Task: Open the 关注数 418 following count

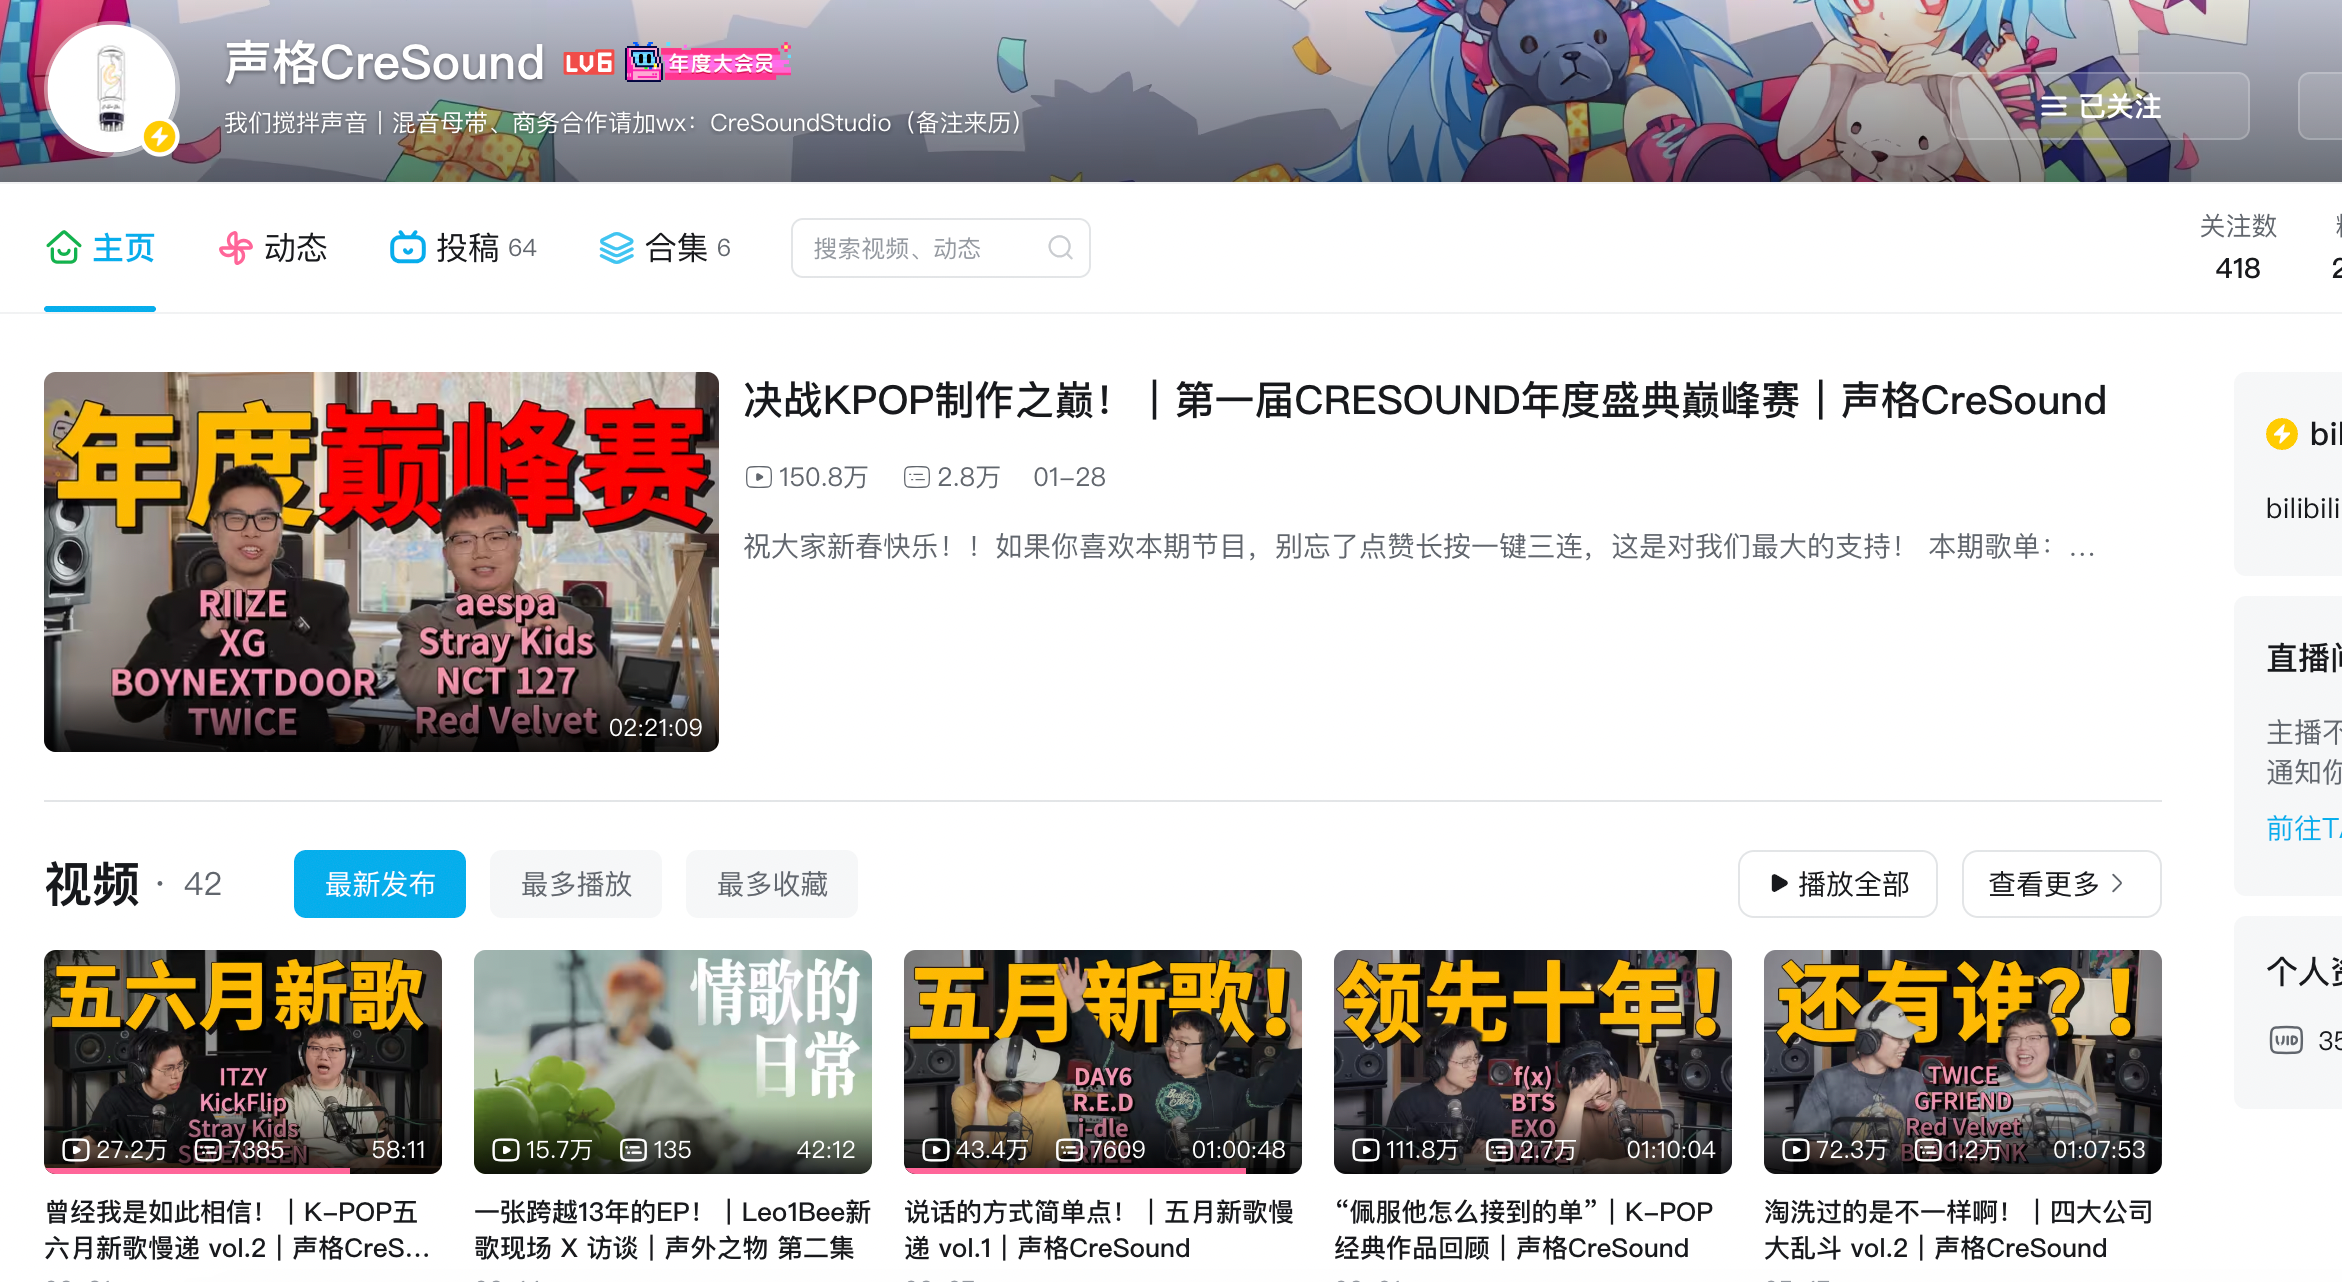Action: pyautogui.click(x=2238, y=247)
